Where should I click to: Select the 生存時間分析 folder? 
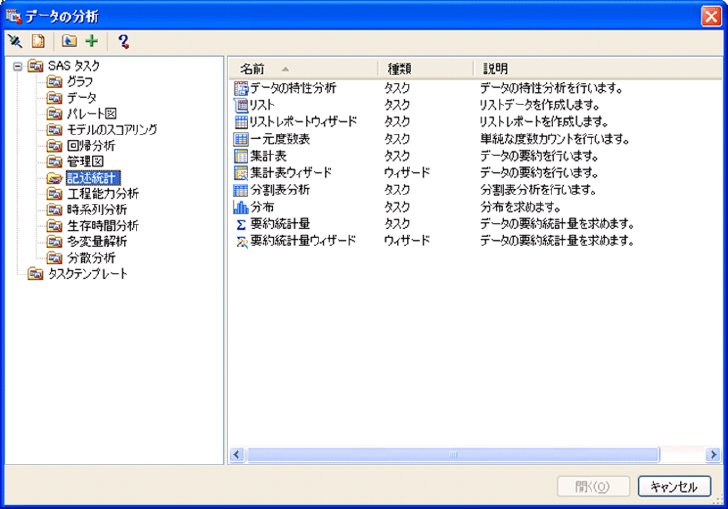[x=103, y=226]
